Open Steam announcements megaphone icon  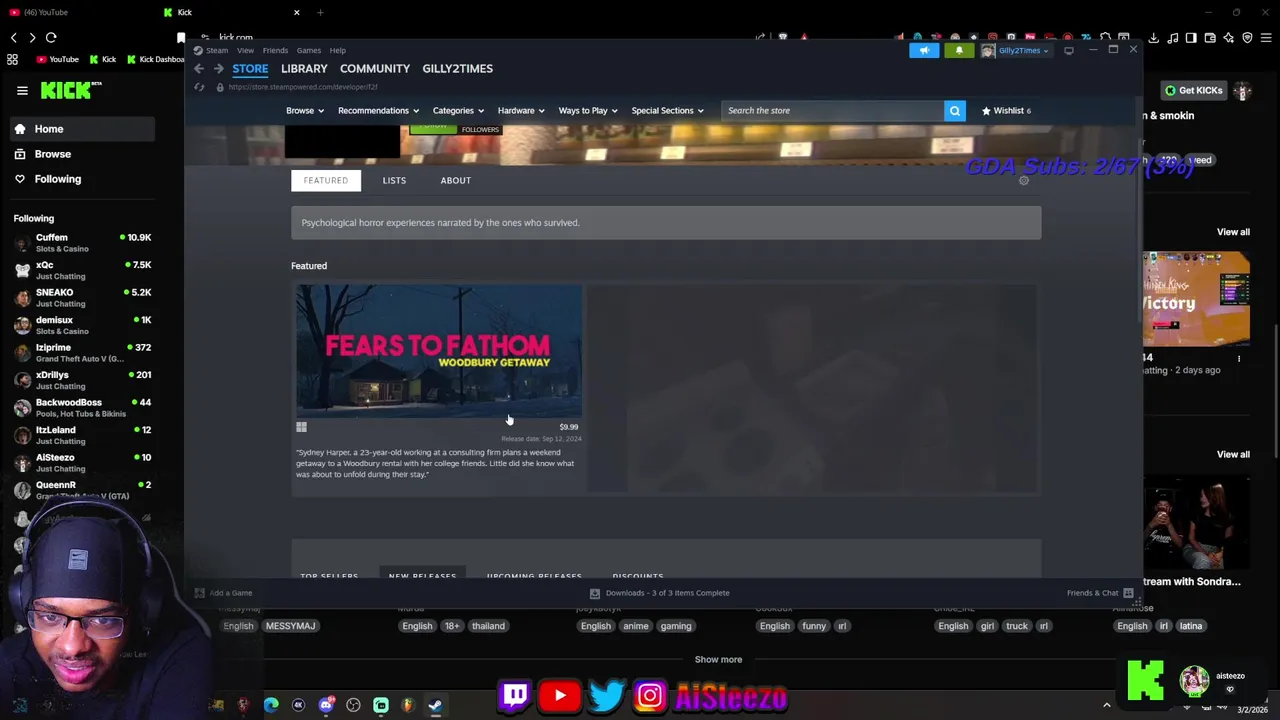[x=924, y=50]
